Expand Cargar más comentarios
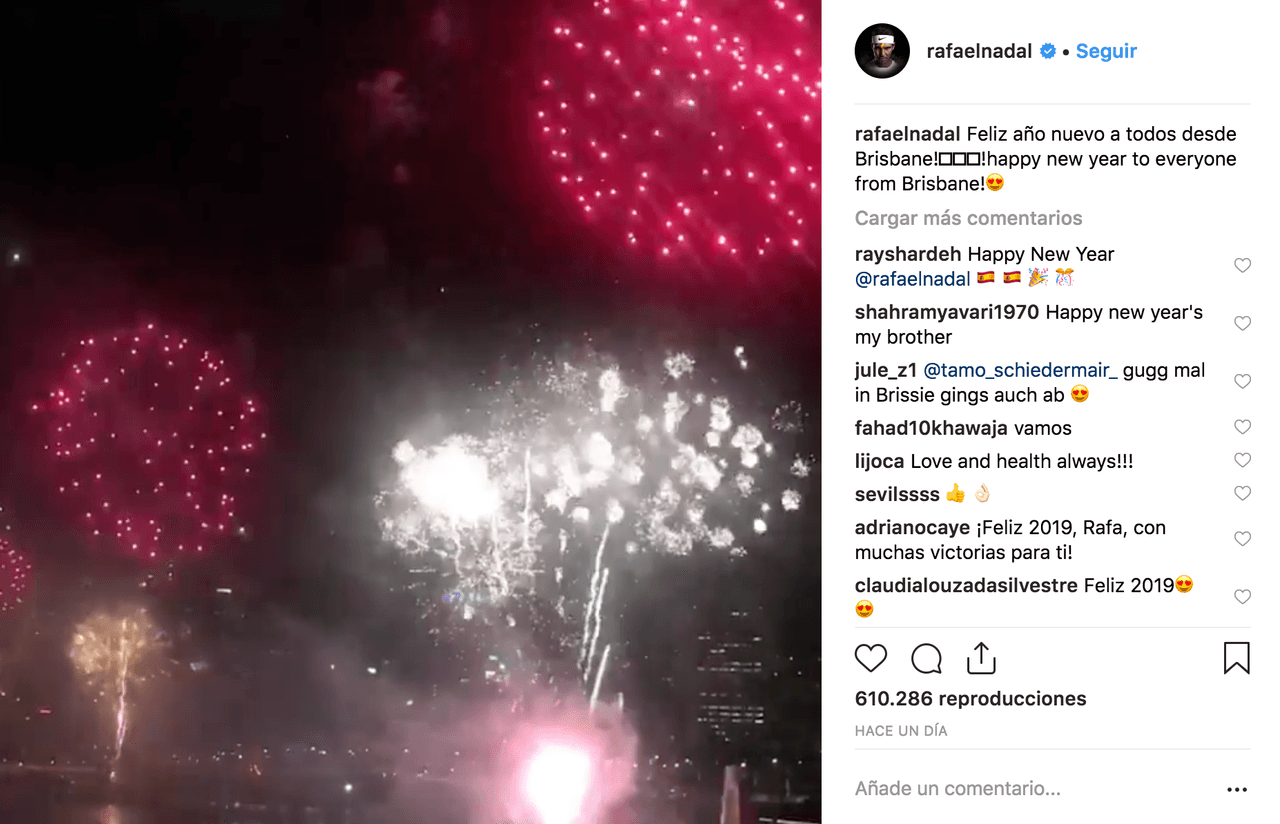1280x824 pixels. tap(968, 218)
